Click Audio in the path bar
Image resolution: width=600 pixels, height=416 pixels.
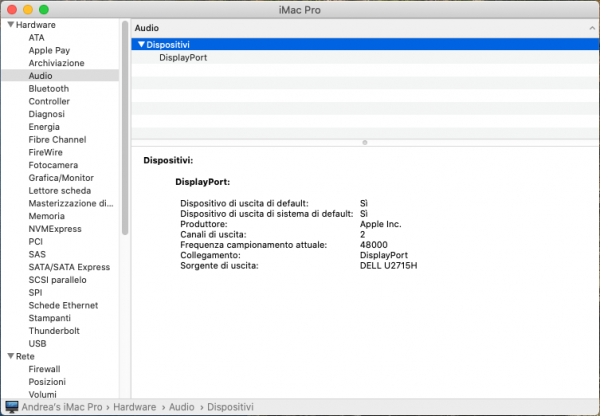pyautogui.click(x=181, y=407)
